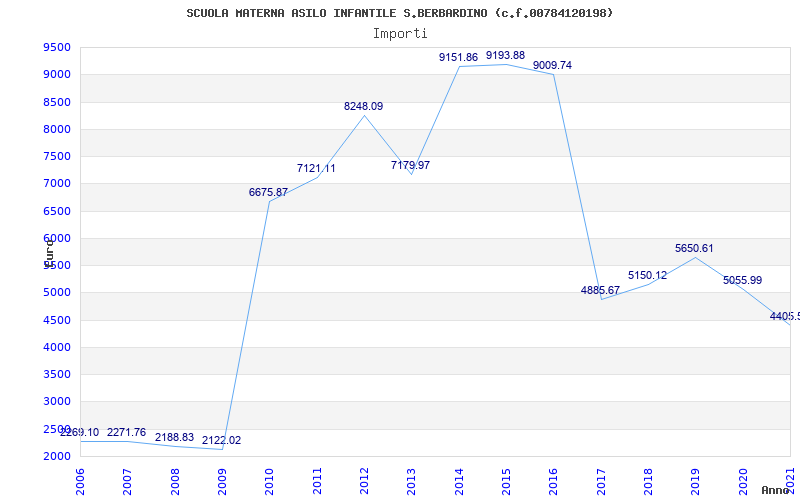This screenshot has width=800, height=500.
Task: Click the y-axis value 3500
Action: (57, 374)
